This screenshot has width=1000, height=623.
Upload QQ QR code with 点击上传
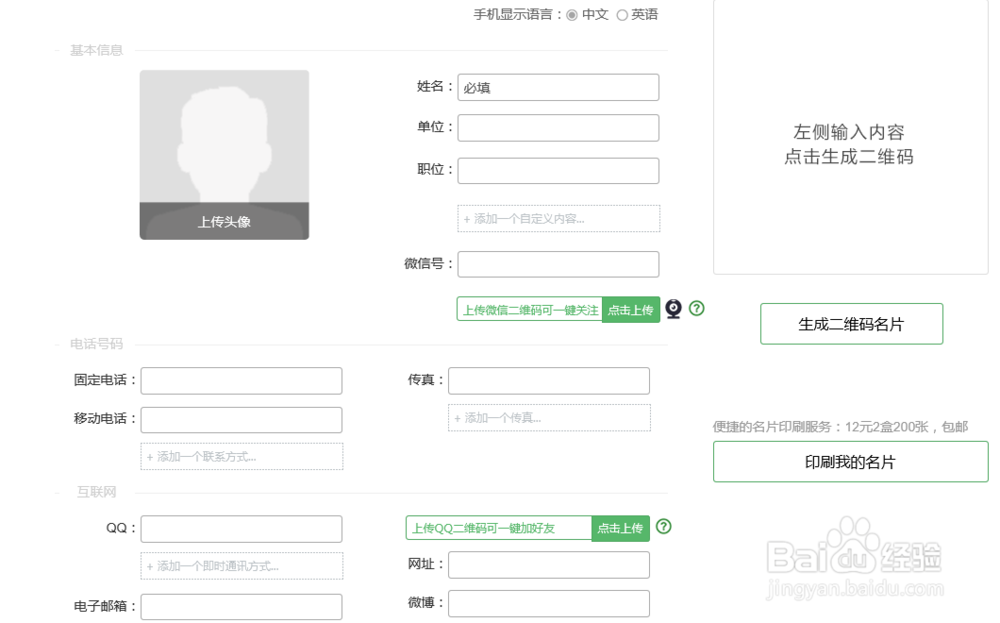click(620, 528)
